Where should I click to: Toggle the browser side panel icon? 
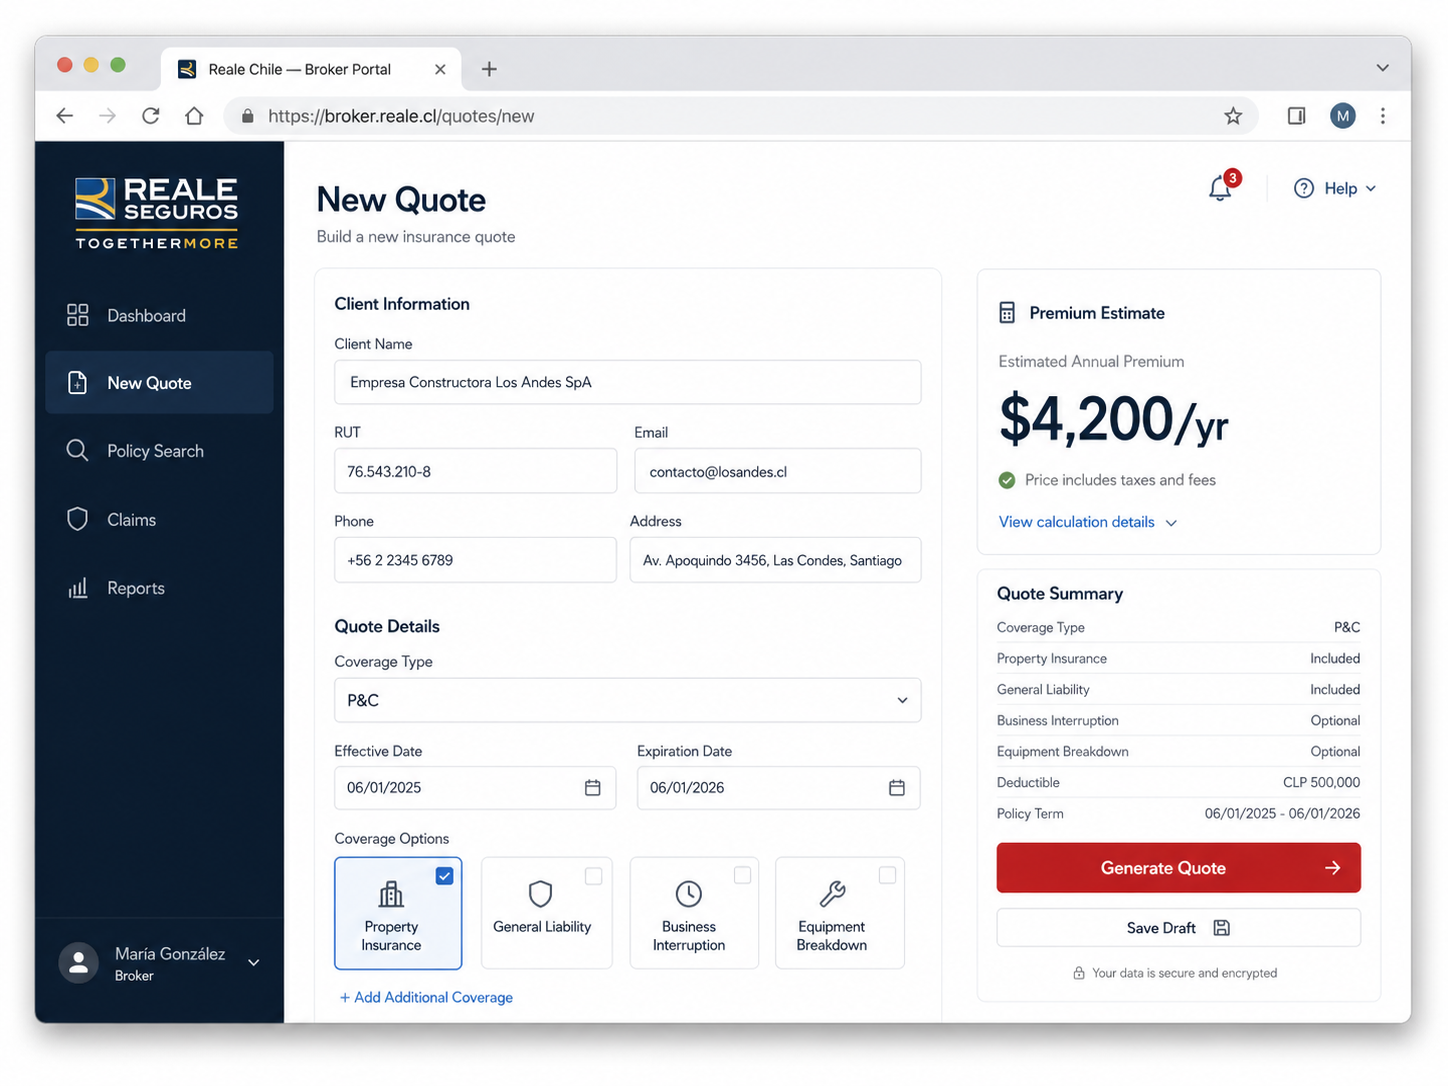point(1296,116)
